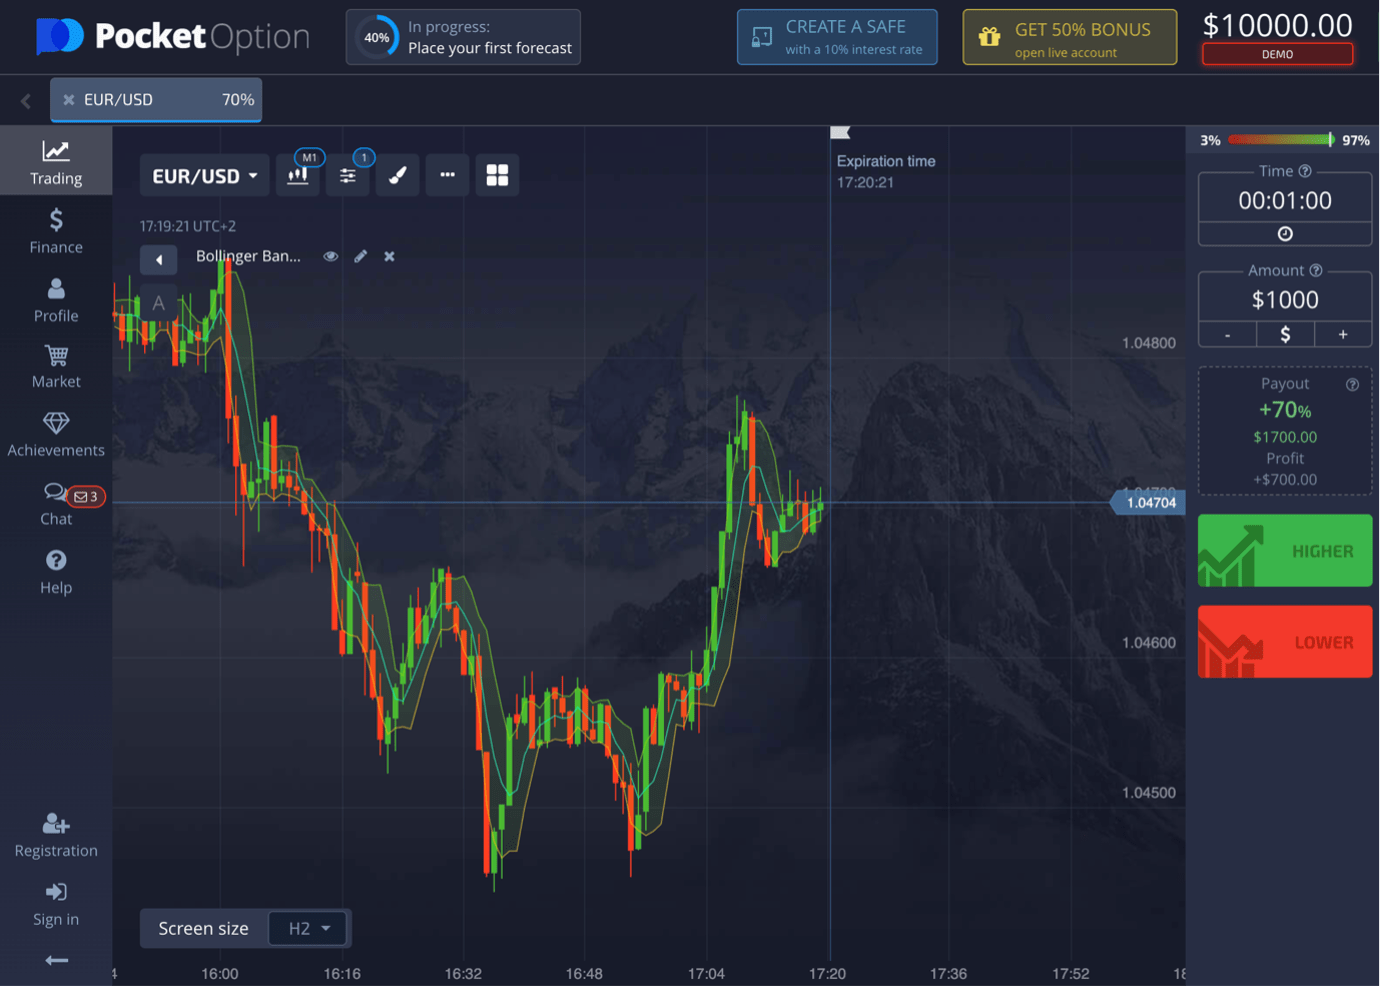Click the $1000 amount field
The width and height of the screenshot is (1384, 990).
click(1284, 297)
